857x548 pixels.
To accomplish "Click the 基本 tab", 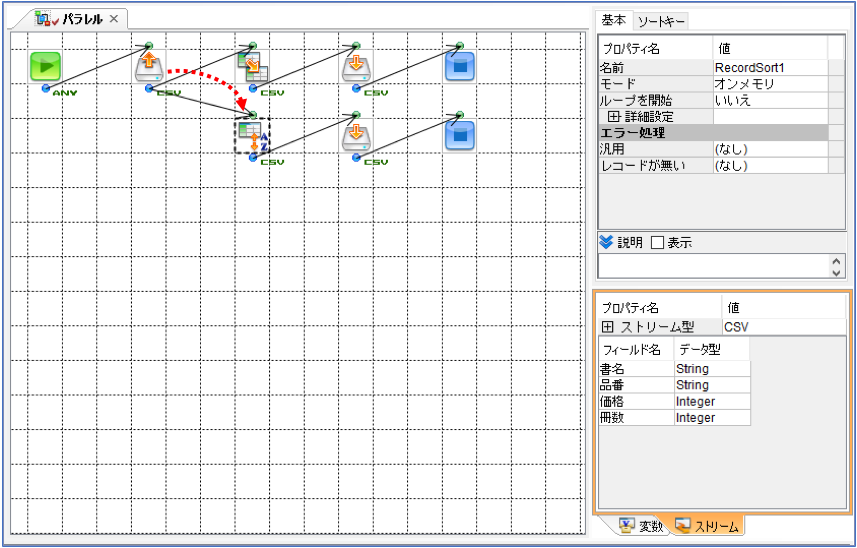I will click(x=614, y=20).
